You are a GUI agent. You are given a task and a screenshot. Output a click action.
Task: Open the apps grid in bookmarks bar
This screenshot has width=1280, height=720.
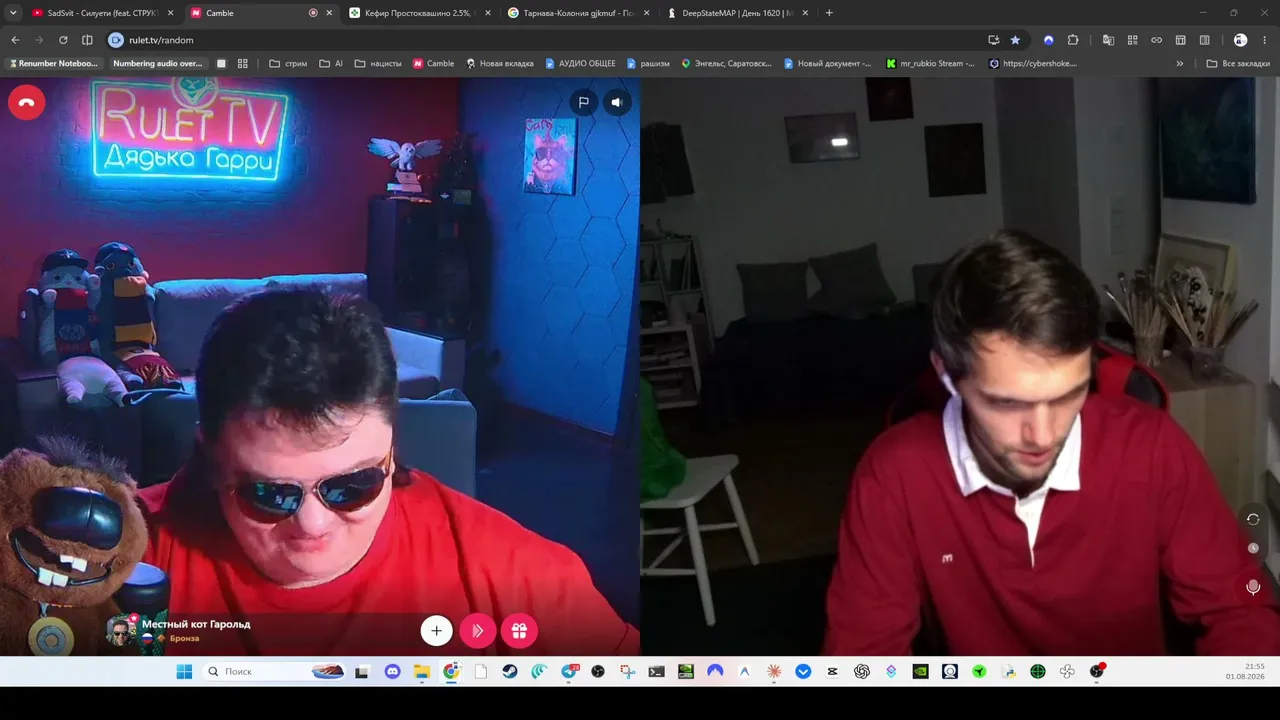click(x=242, y=63)
